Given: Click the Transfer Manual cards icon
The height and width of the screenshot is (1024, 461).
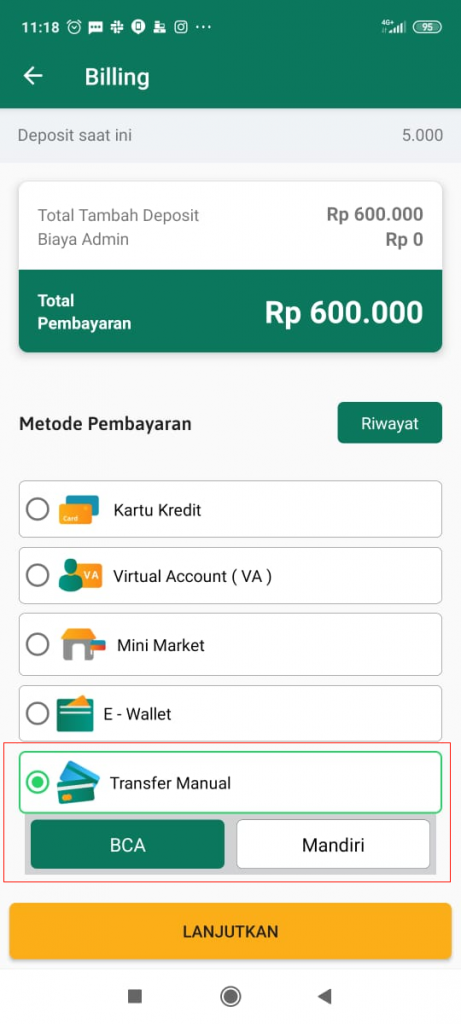Looking at the screenshot, I should tap(78, 782).
